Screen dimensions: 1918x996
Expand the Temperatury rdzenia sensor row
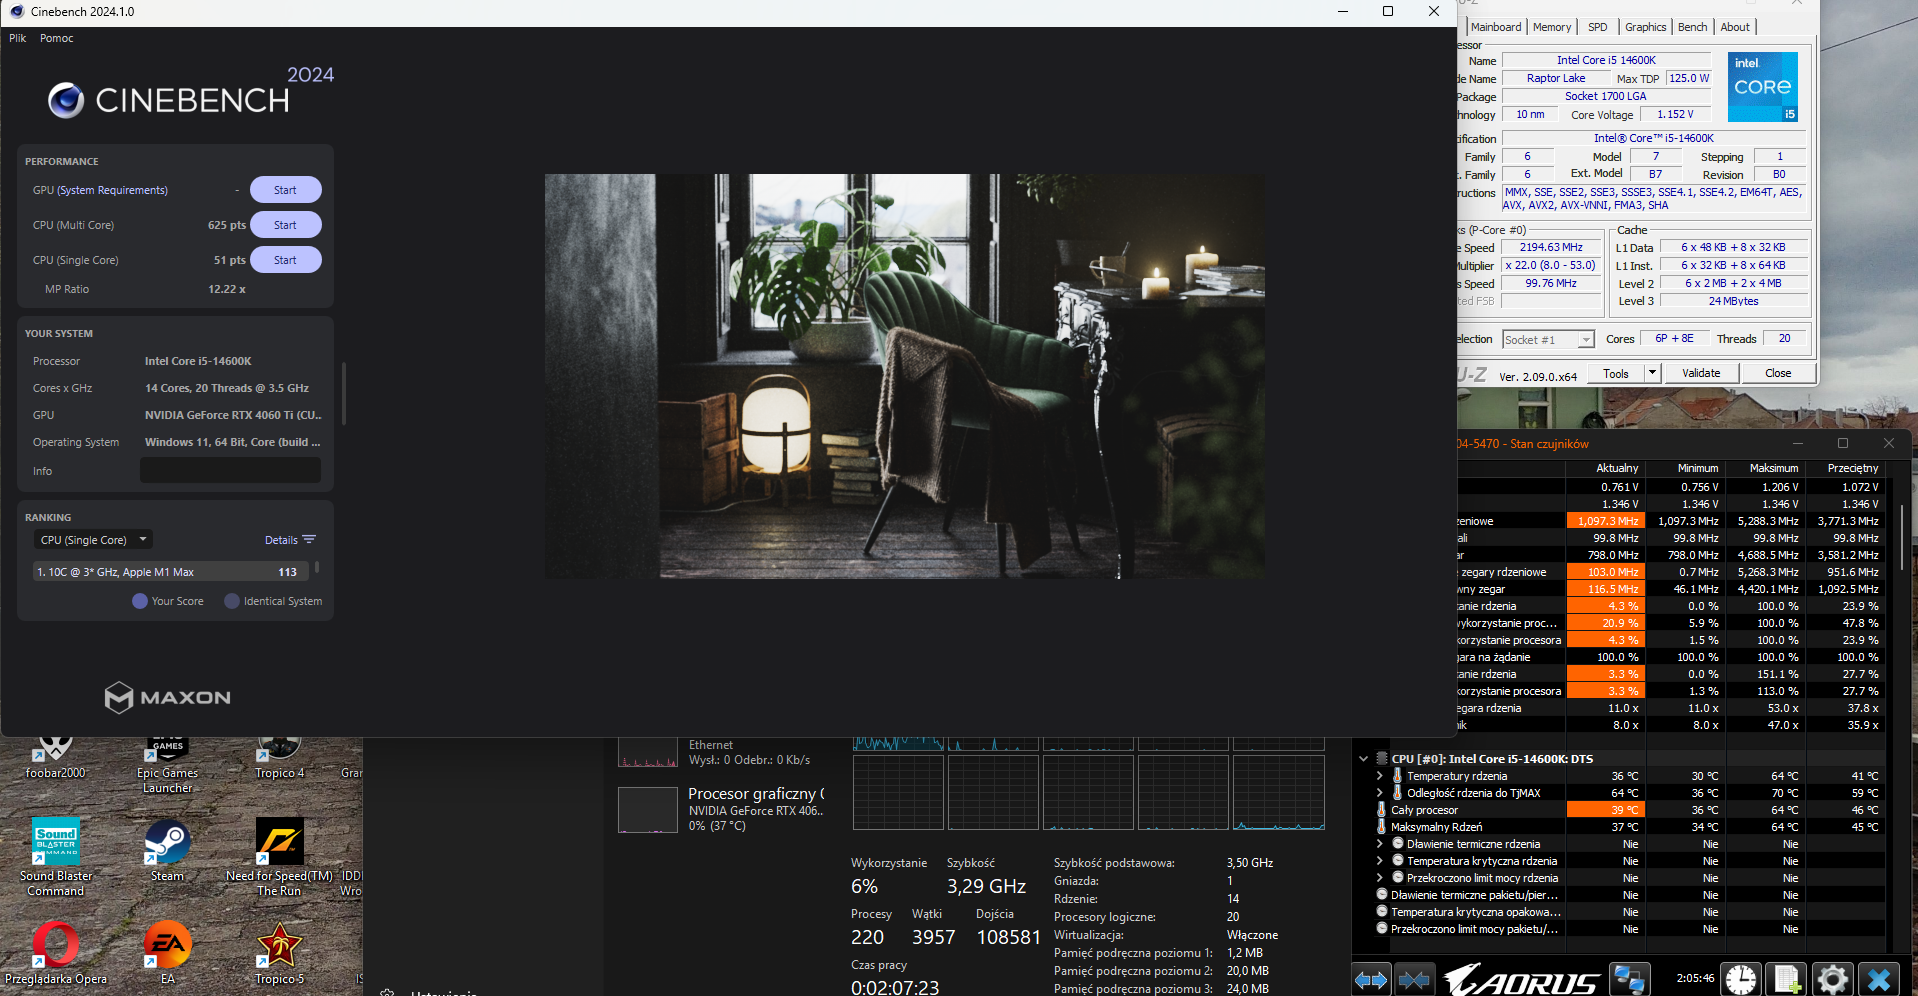click(1380, 776)
